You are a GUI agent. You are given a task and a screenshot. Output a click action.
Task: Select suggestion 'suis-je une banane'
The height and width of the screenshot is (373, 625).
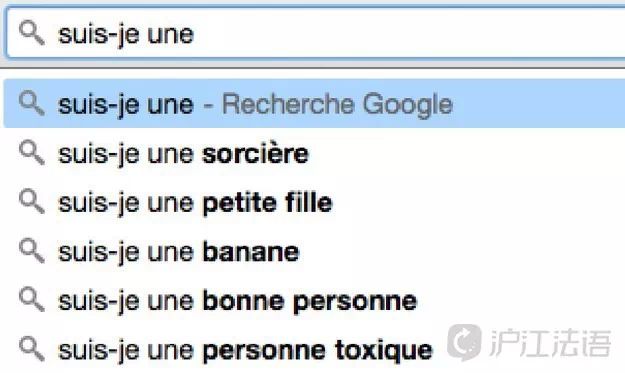pyautogui.click(x=314, y=251)
